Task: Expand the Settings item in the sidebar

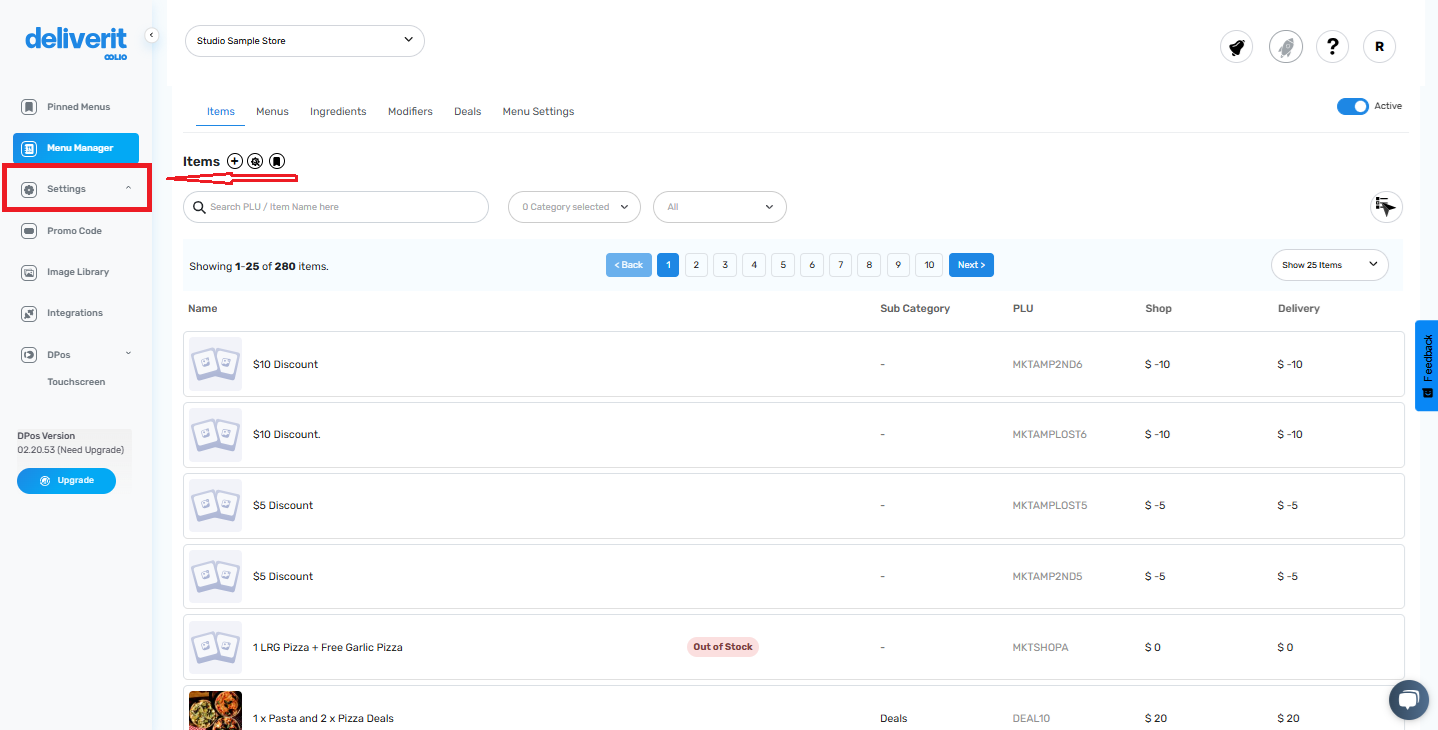Action: coord(66,188)
